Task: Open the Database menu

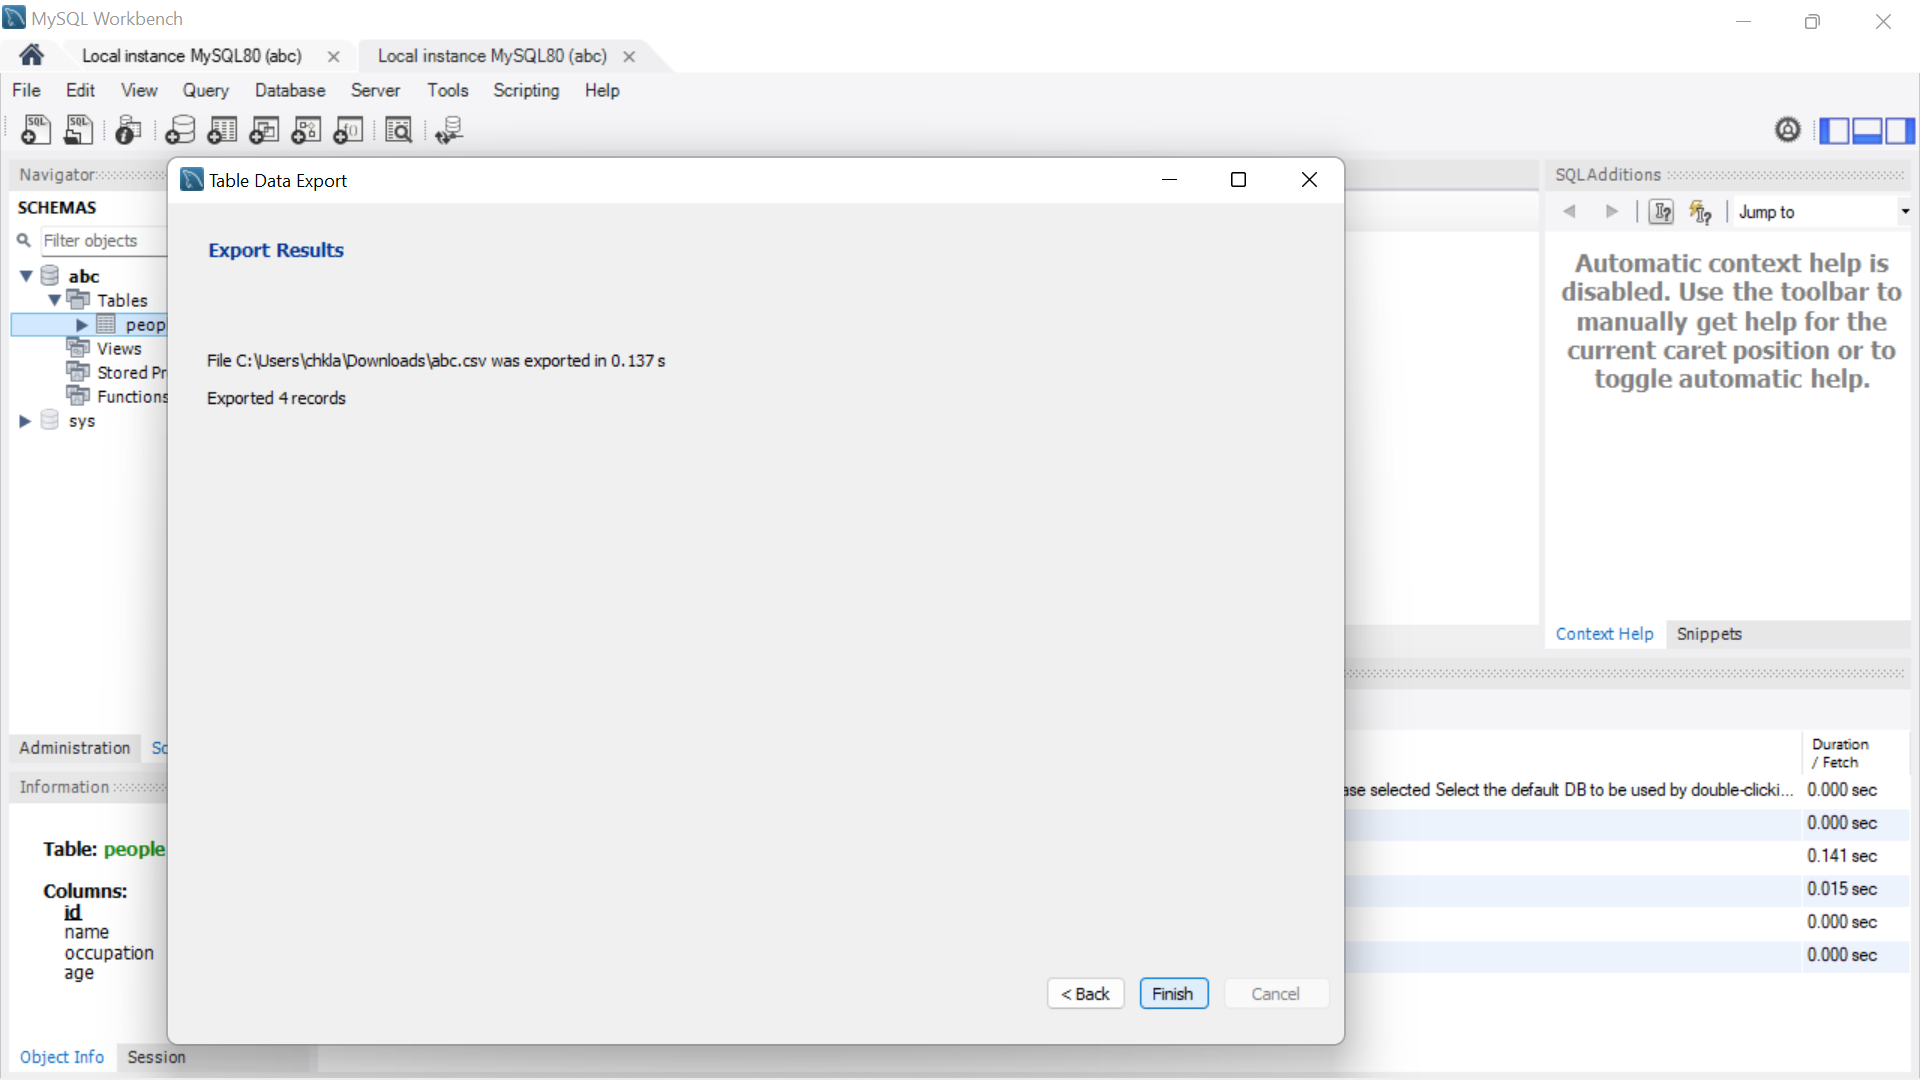Action: point(289,90)
